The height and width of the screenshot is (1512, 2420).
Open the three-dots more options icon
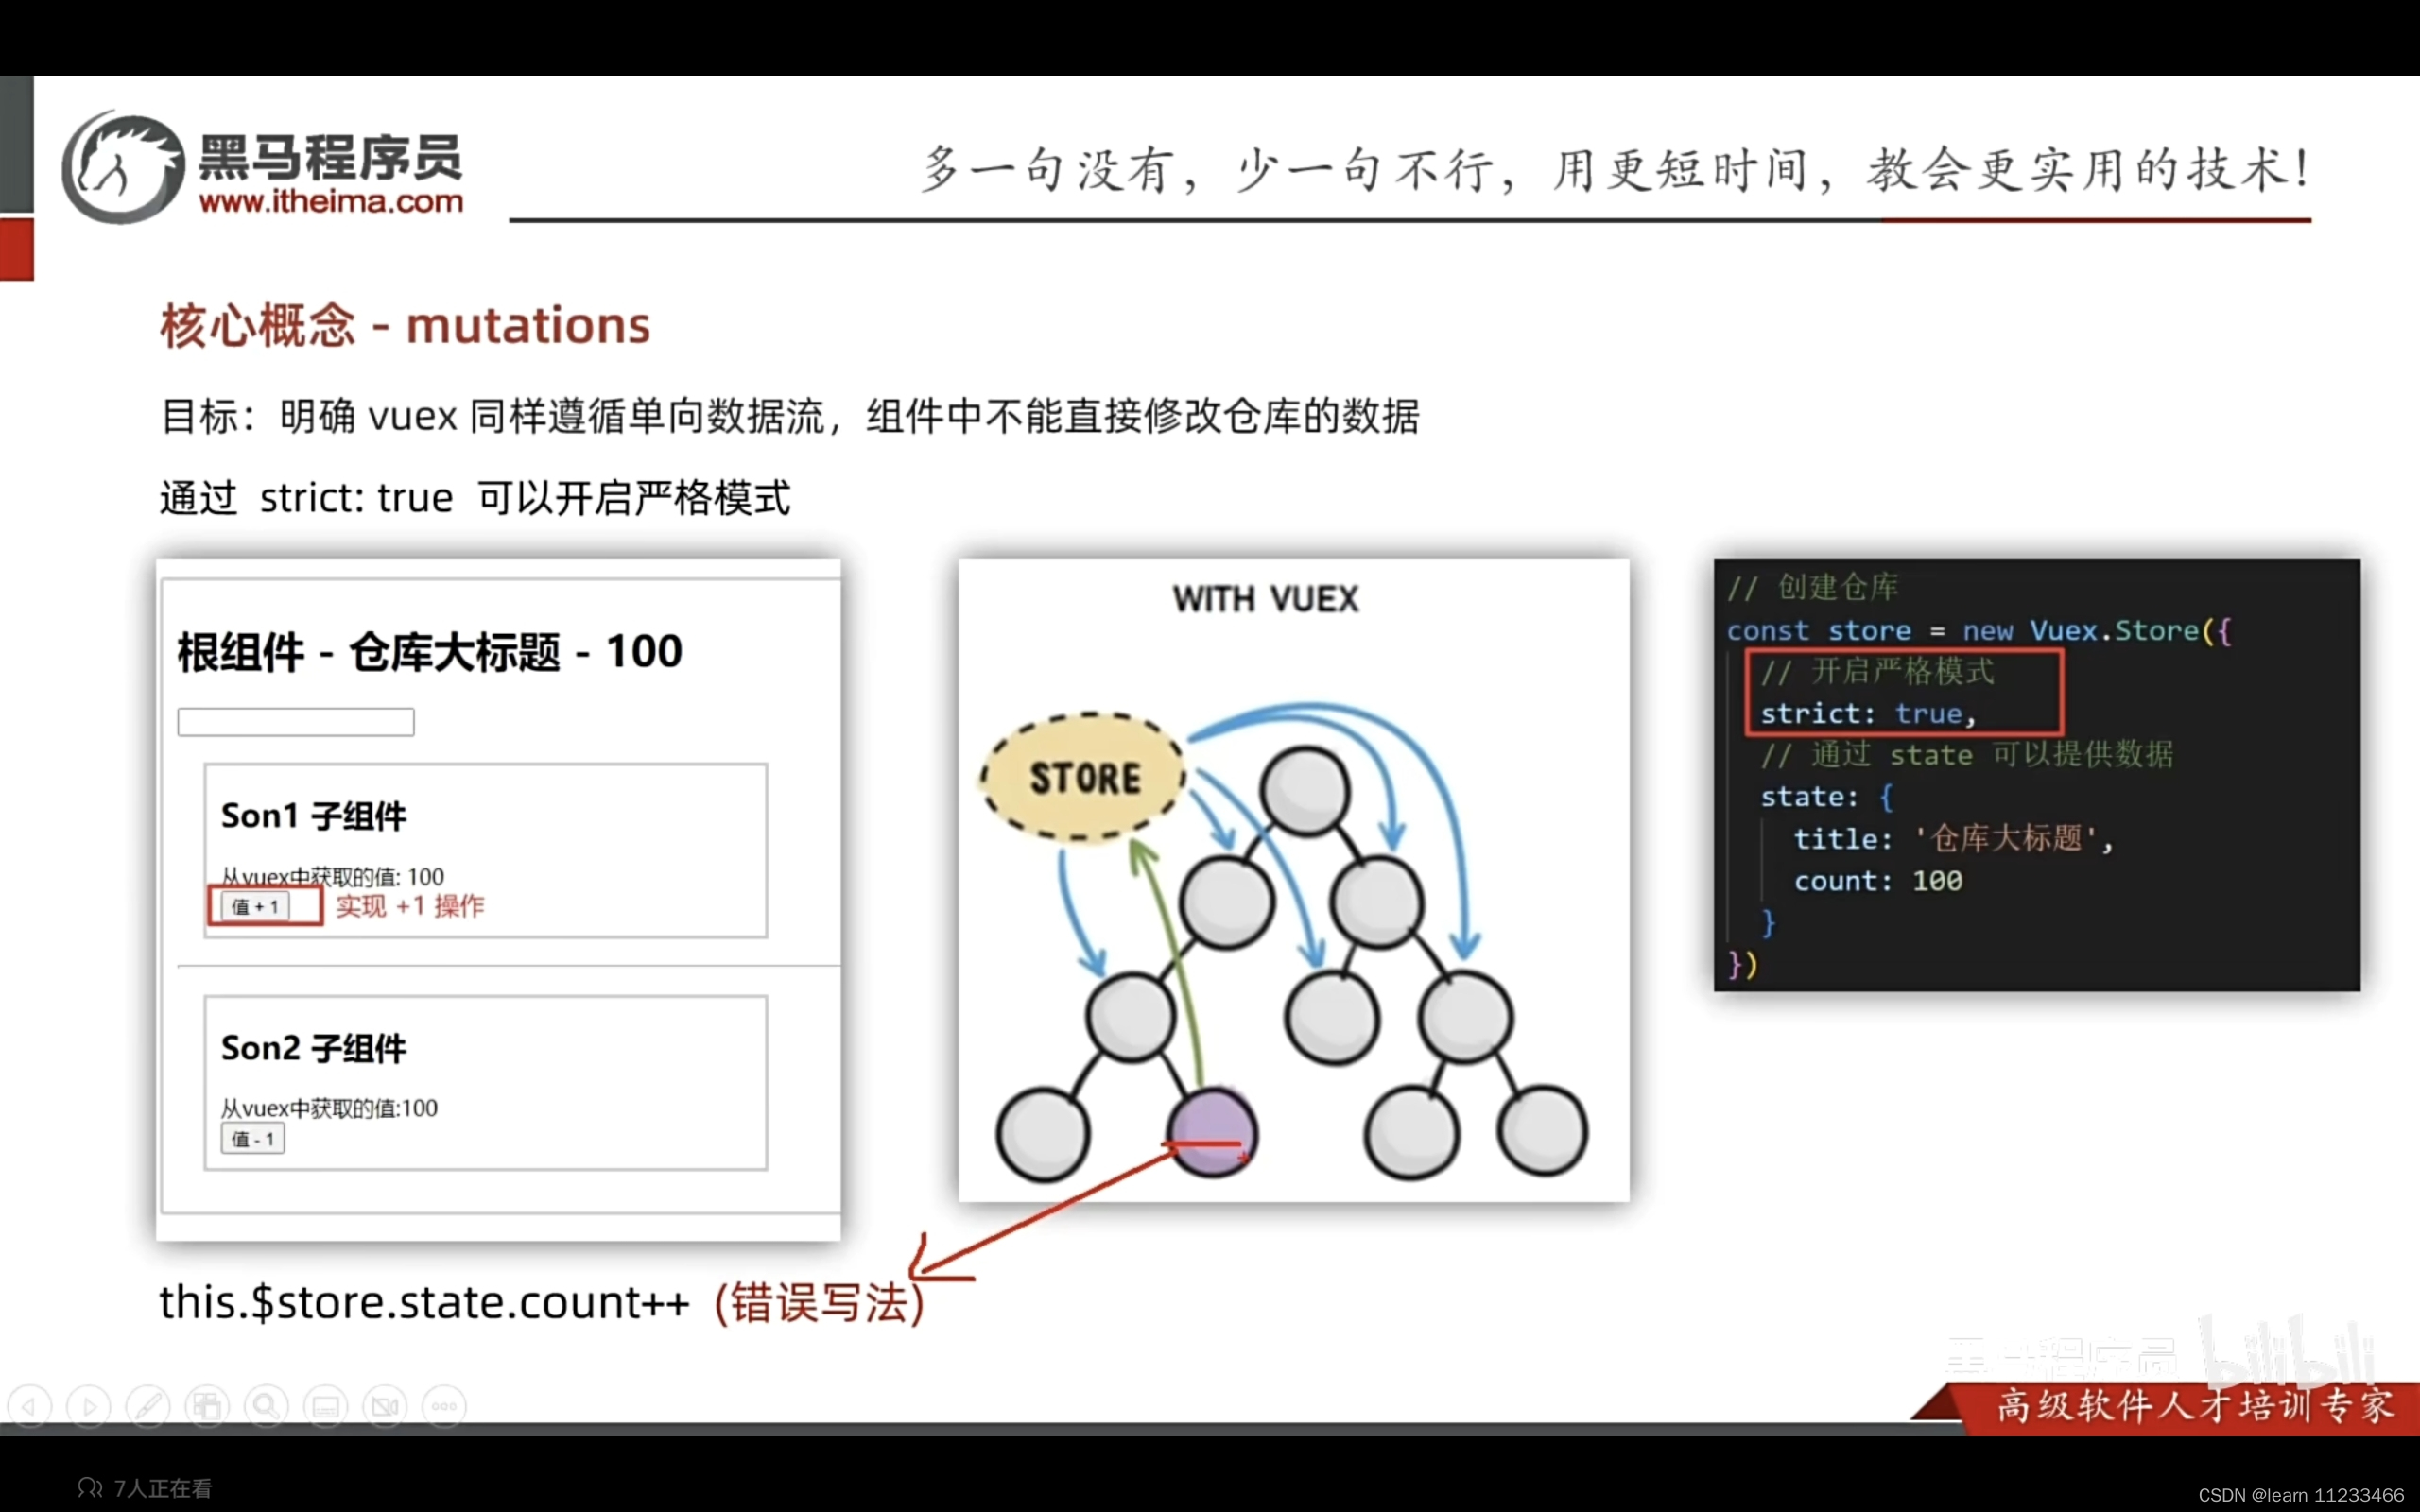pyautogui.click(x=444, y=1407)
